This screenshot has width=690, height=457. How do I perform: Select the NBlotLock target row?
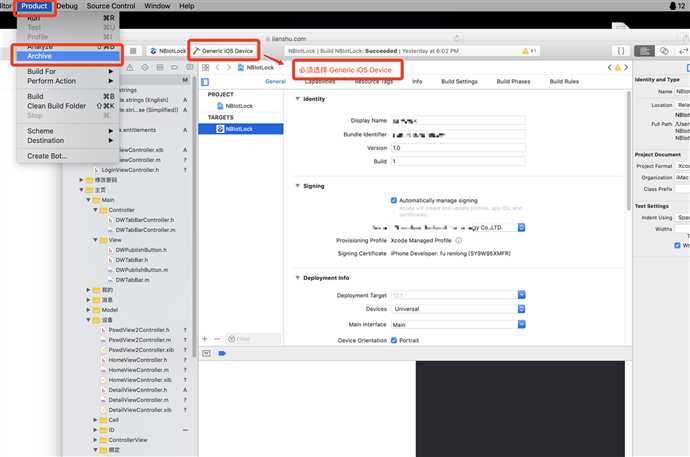point(241,129)
